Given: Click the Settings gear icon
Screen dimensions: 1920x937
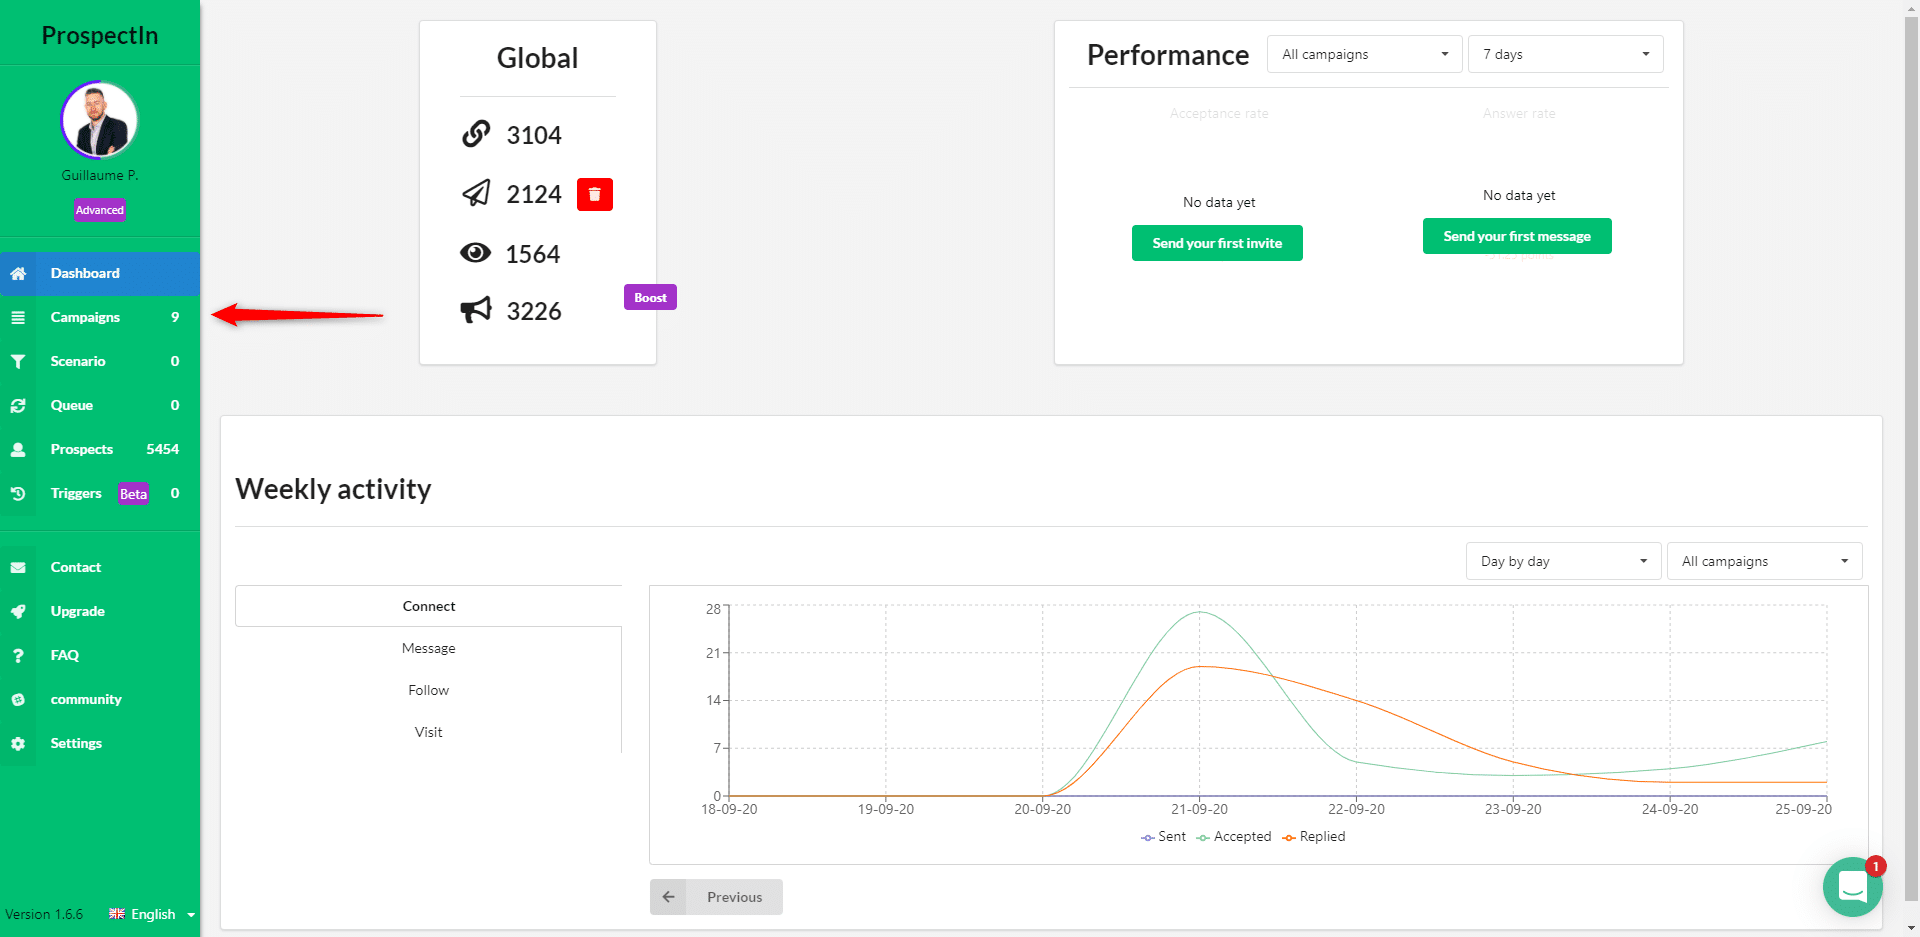Looking at the screenshot, I should [x=18, y=743].
